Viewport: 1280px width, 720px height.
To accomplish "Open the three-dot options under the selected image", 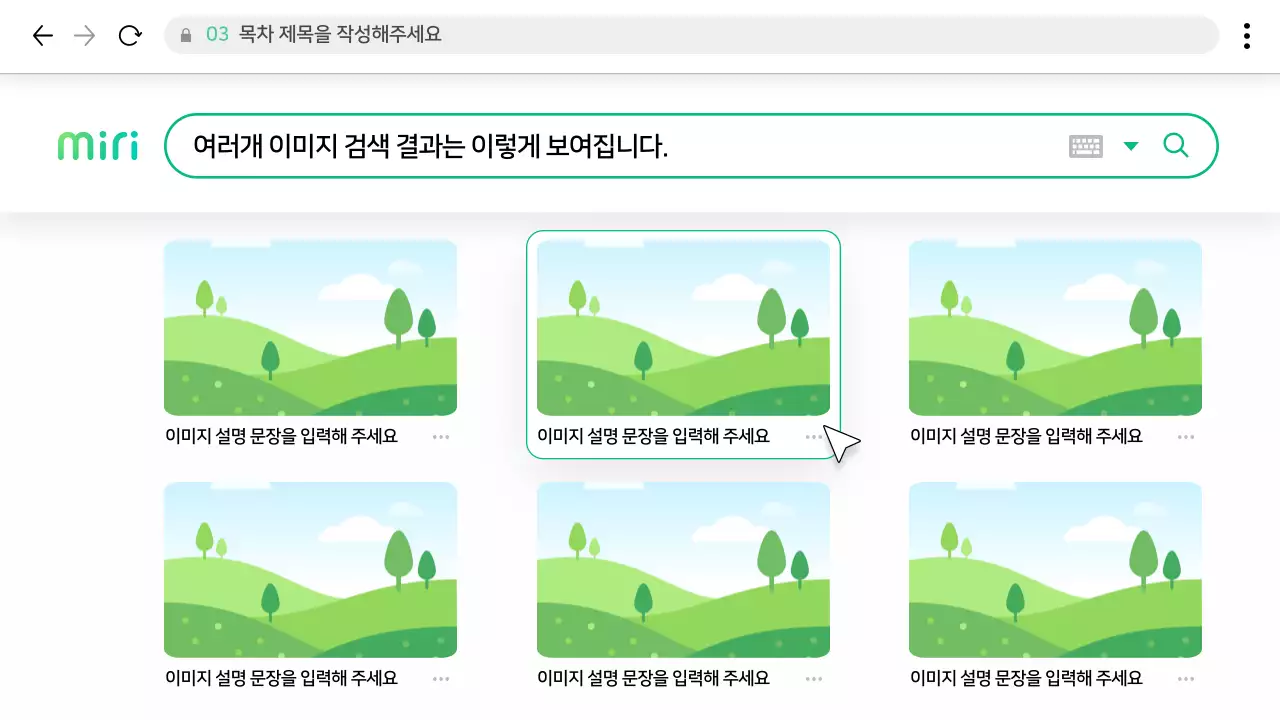I will point(814,437).
